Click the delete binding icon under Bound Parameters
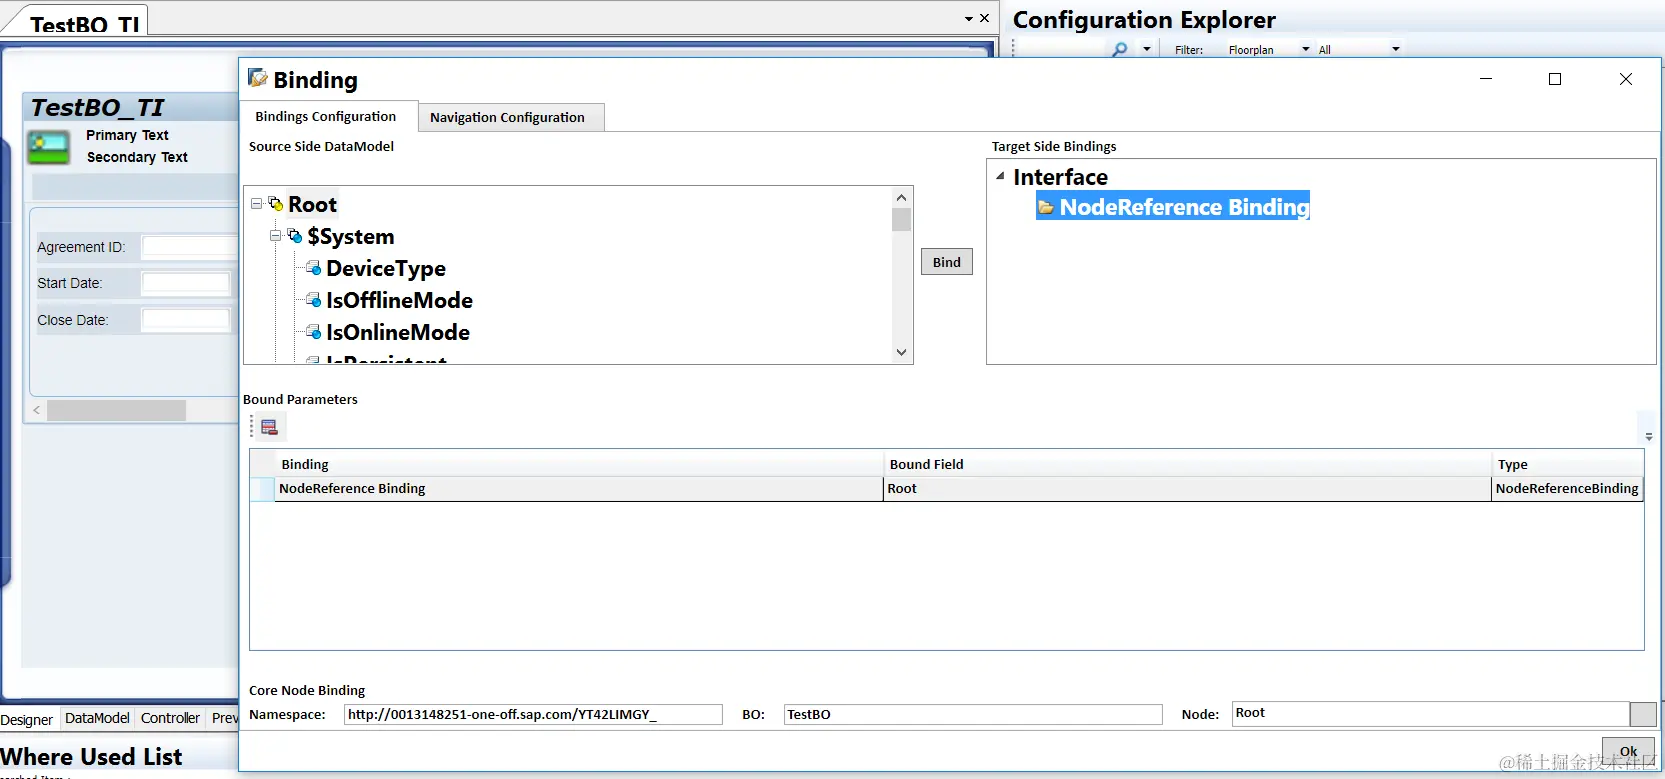Viewport: 1665px width, 779px height. click(x=269, y=427)
